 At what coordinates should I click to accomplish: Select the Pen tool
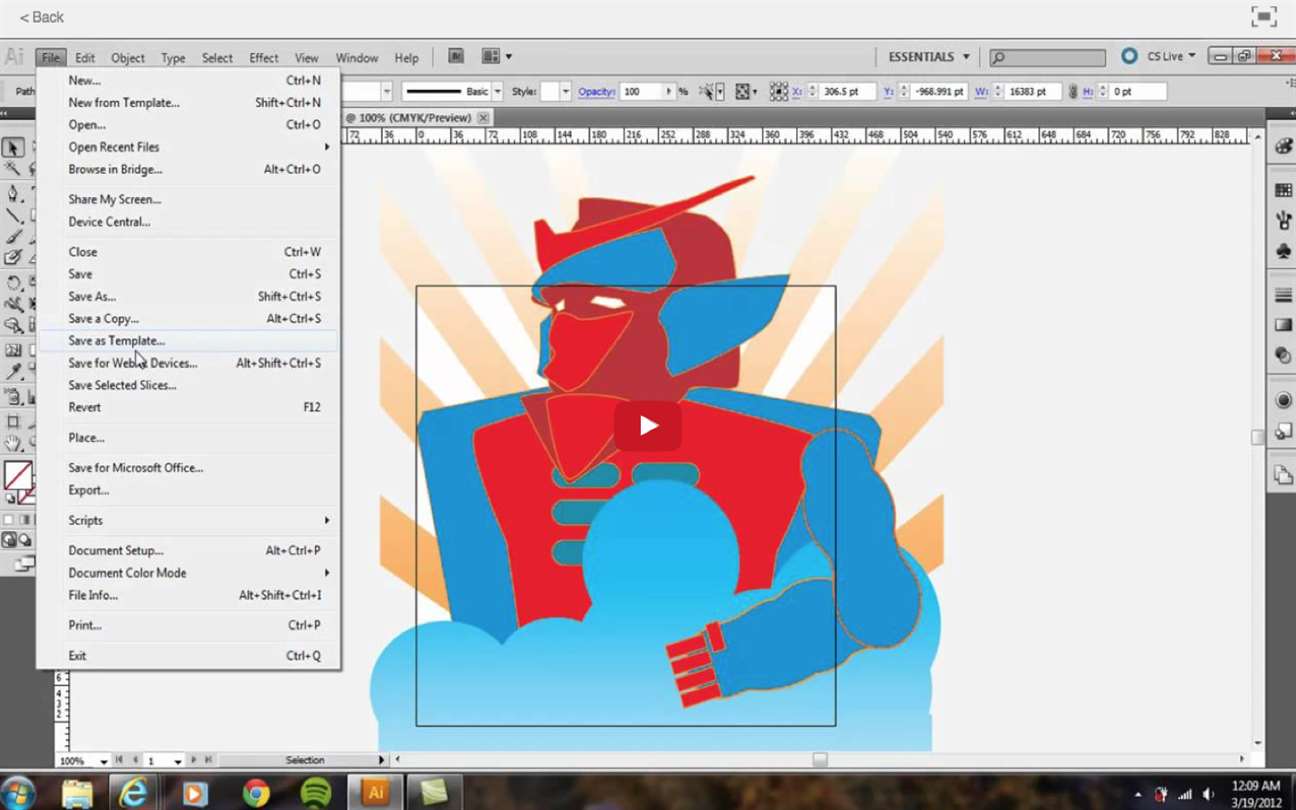(x=13, y=193)
